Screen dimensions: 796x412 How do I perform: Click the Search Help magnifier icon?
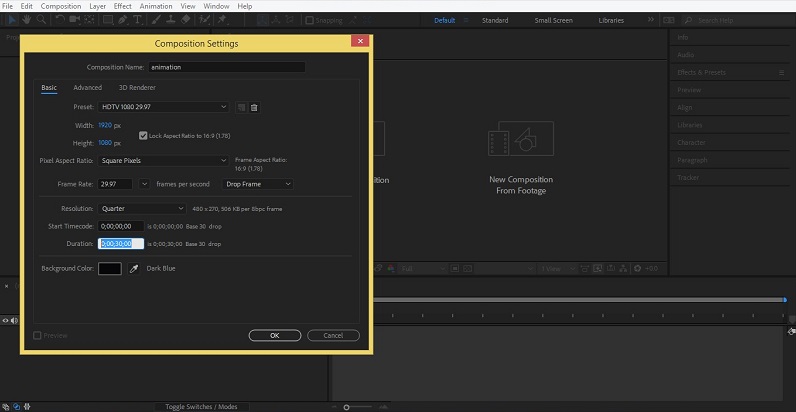[688, 20]
